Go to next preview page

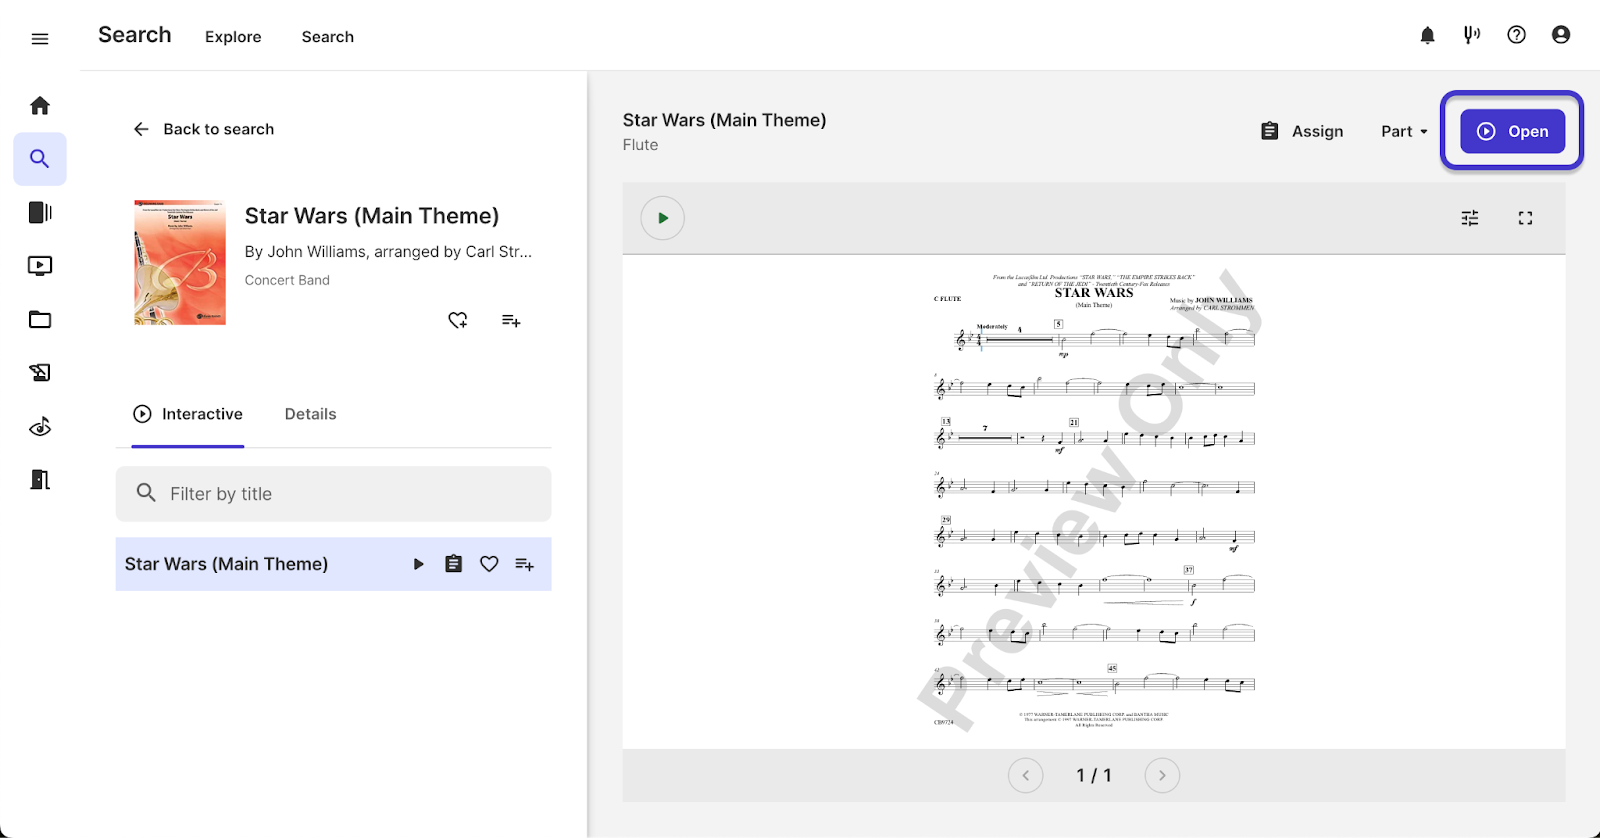point(1162,775)
